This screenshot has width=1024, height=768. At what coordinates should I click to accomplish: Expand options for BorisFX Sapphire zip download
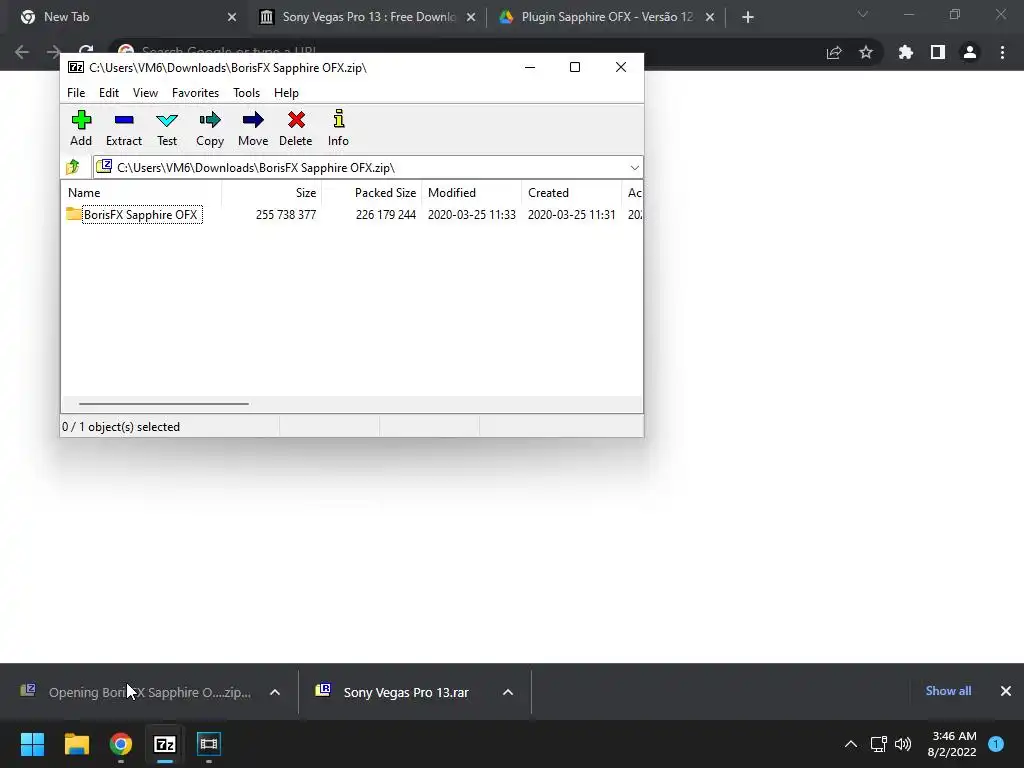tap(275, 692)
